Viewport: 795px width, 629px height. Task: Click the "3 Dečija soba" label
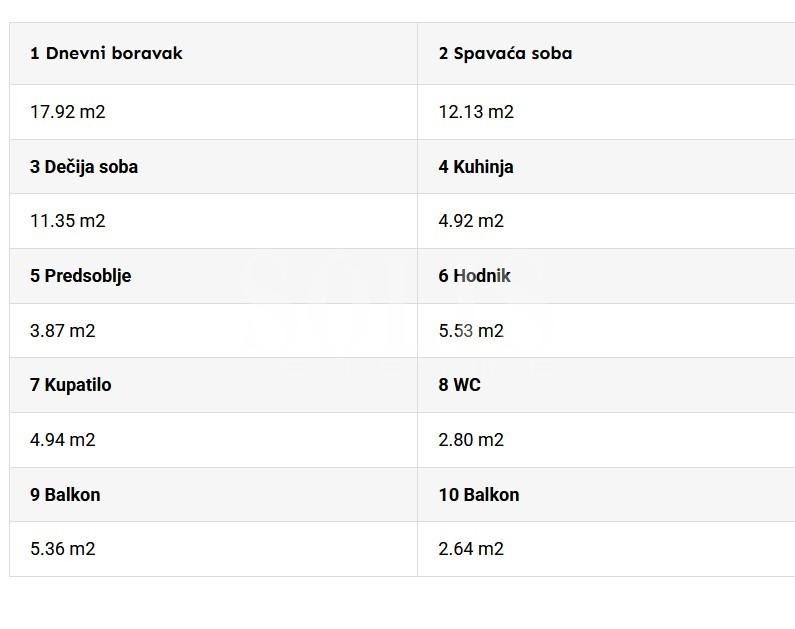click(84, 167)
